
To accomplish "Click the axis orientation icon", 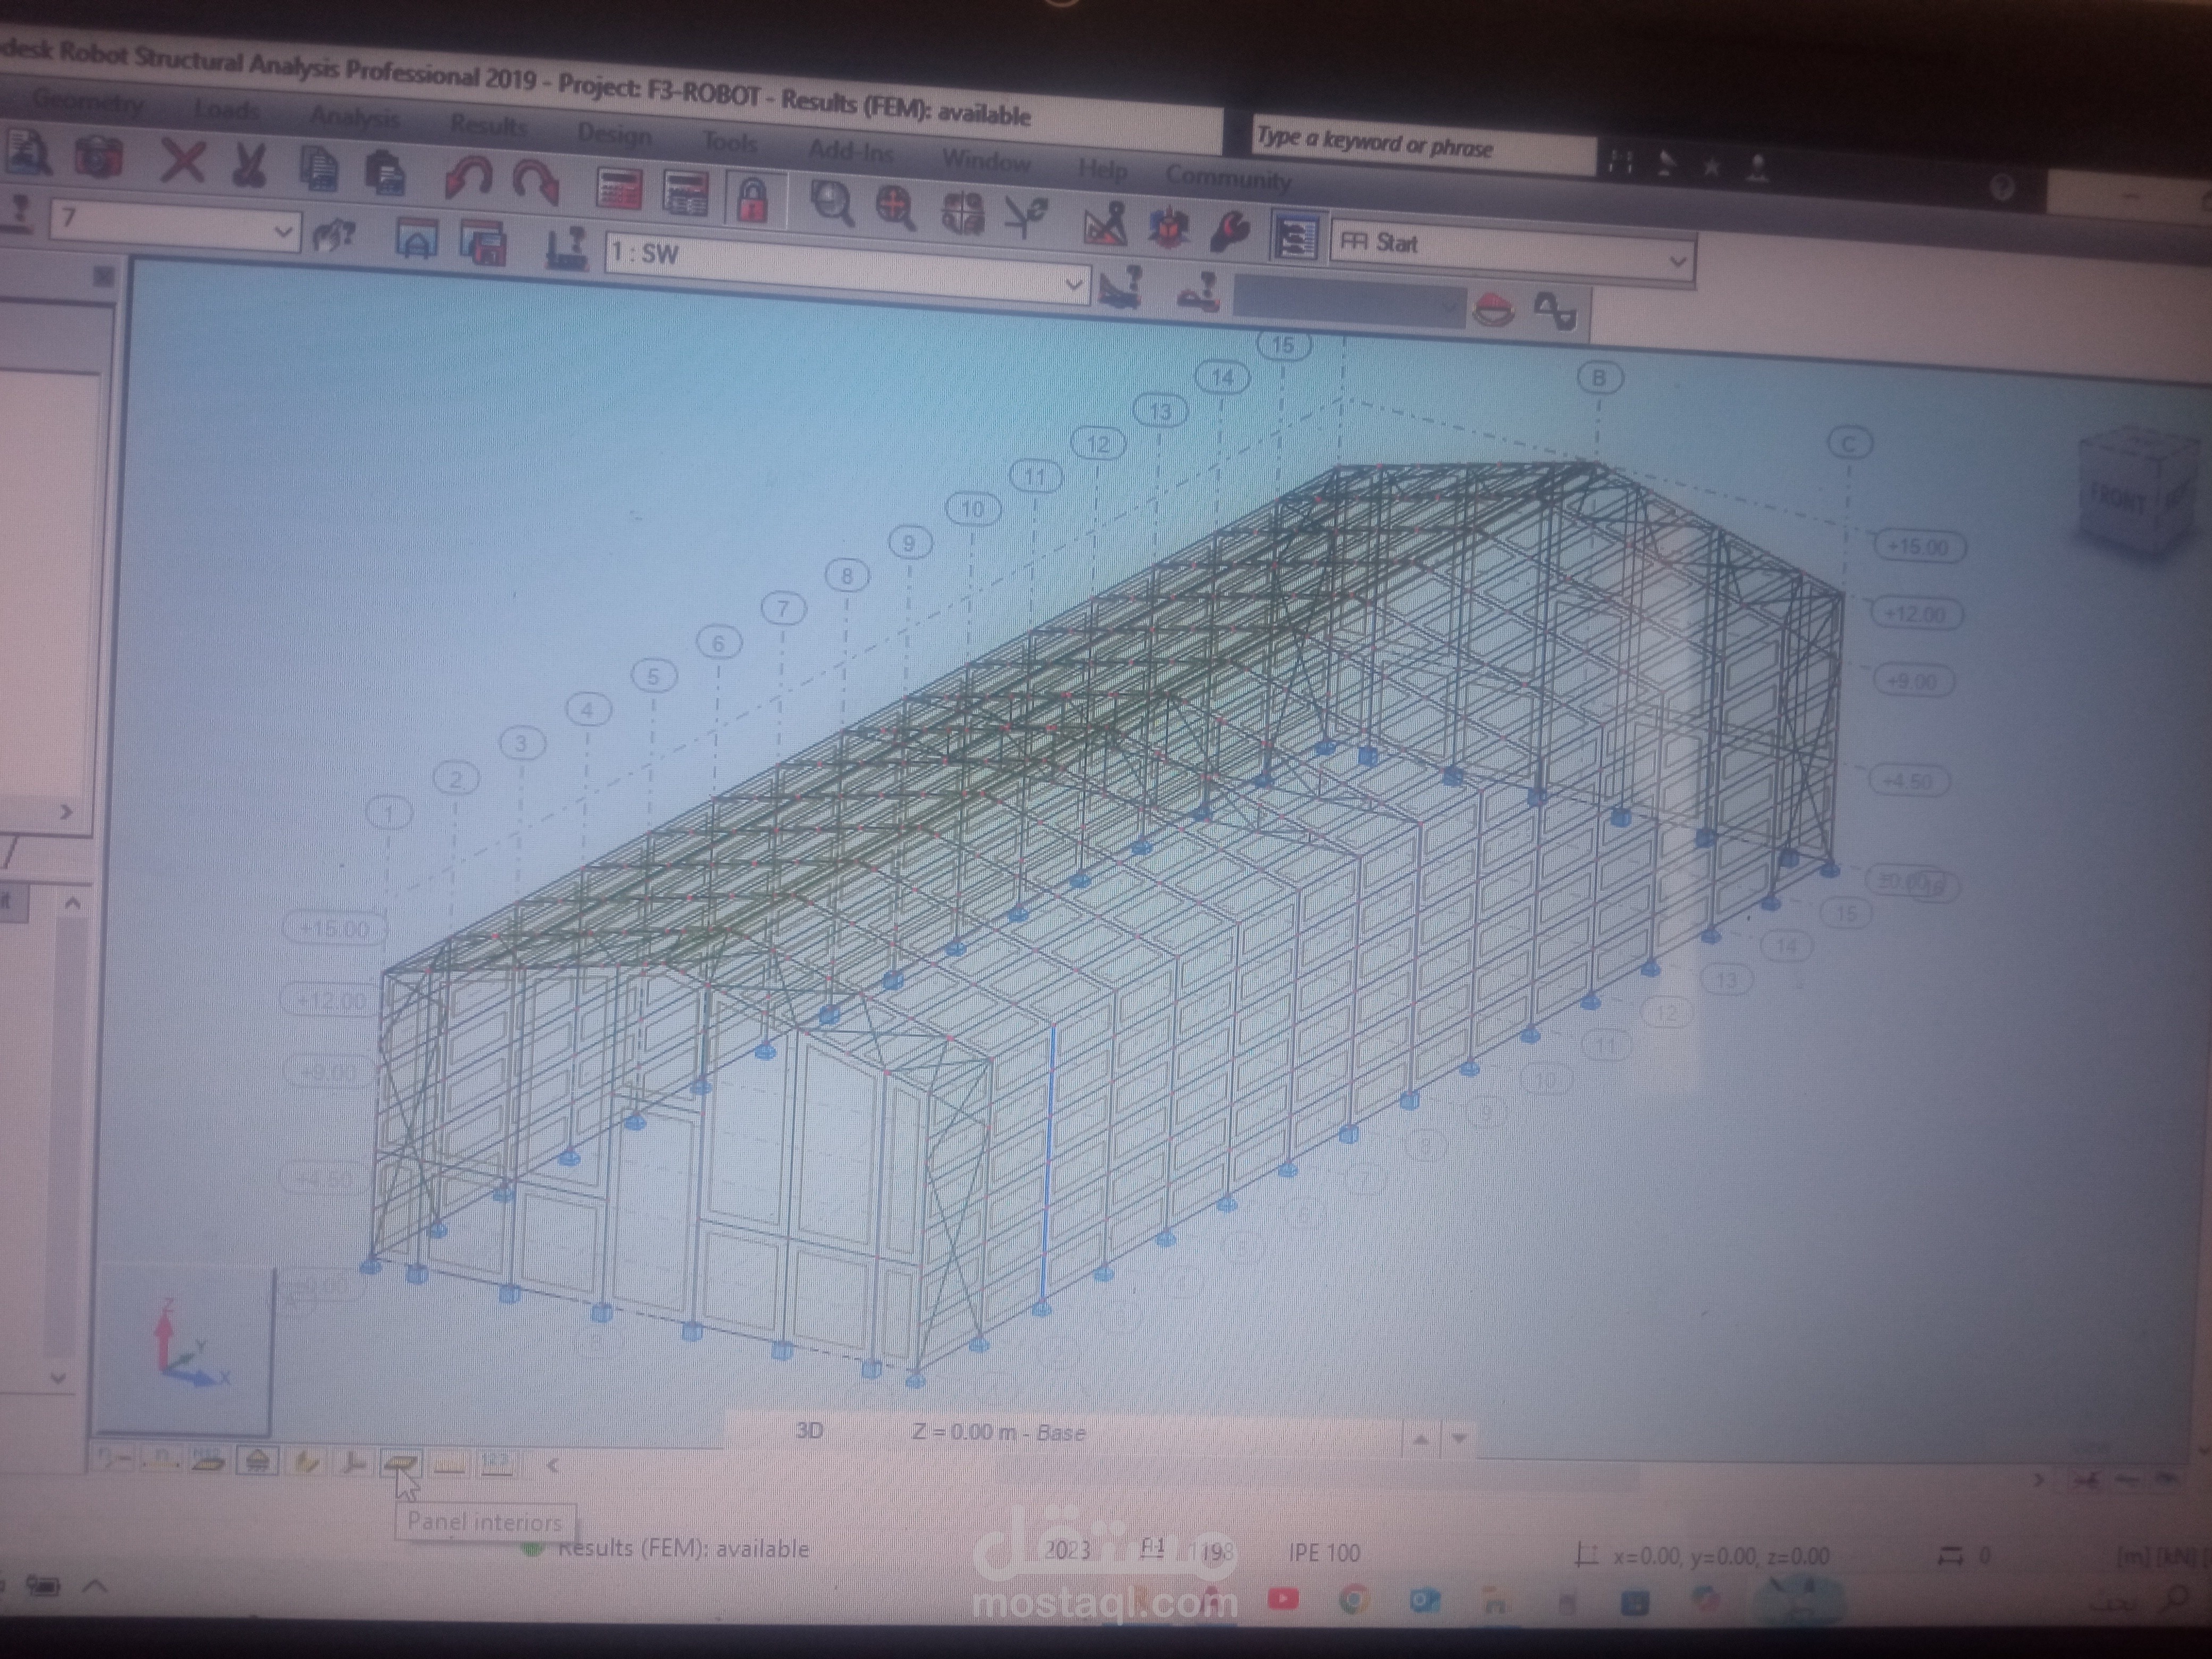I will (x=1026, y=216).
